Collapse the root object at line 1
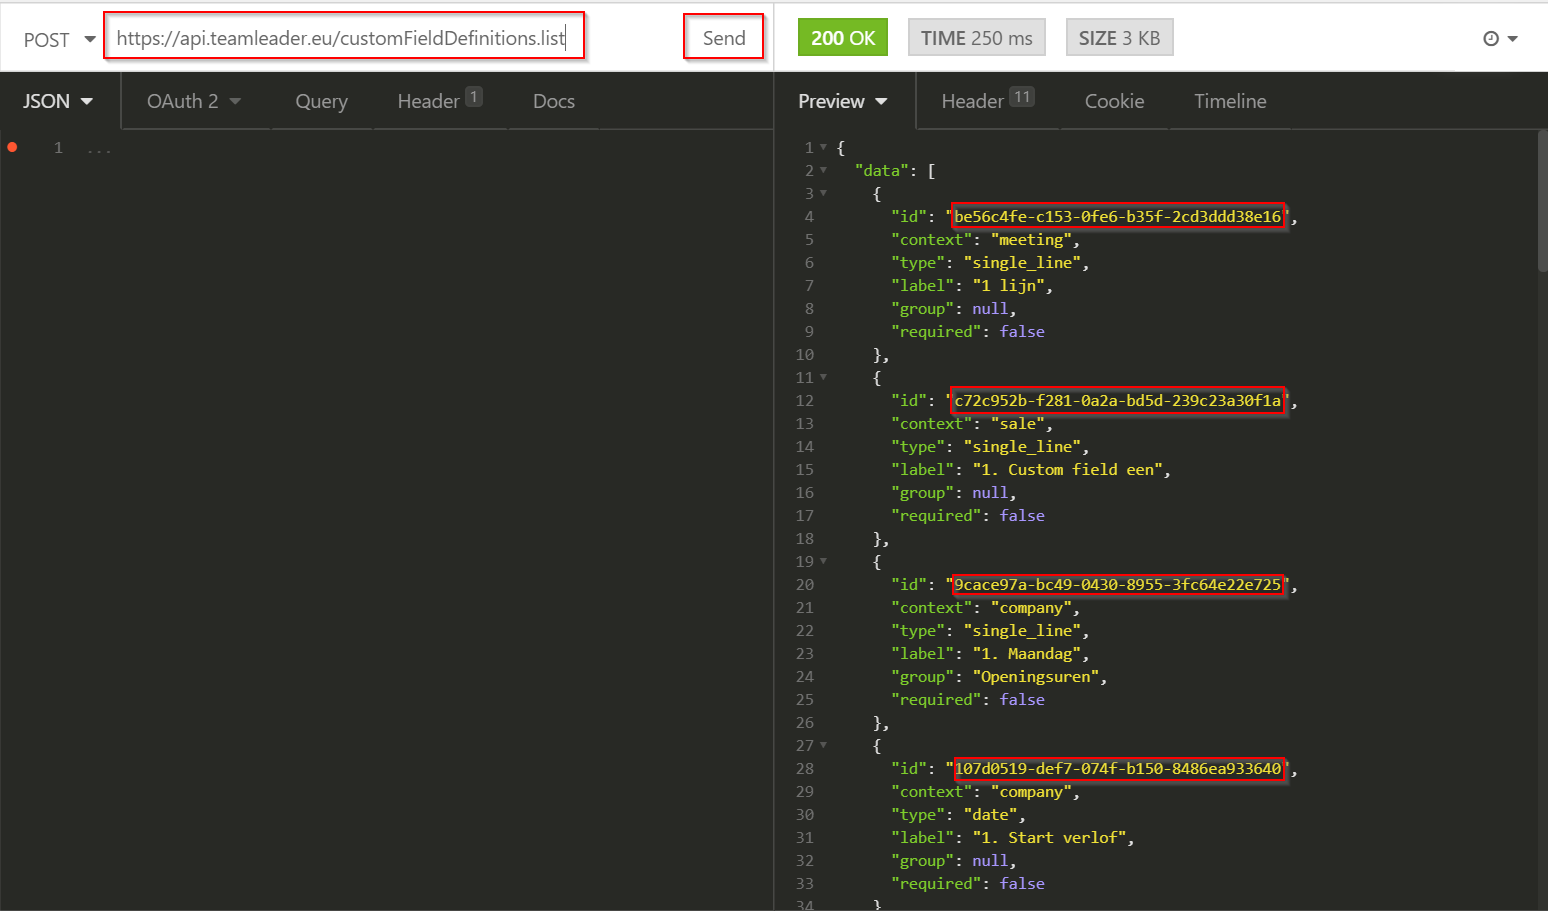Screen dimensions: 1548x911 pos(824,147)
